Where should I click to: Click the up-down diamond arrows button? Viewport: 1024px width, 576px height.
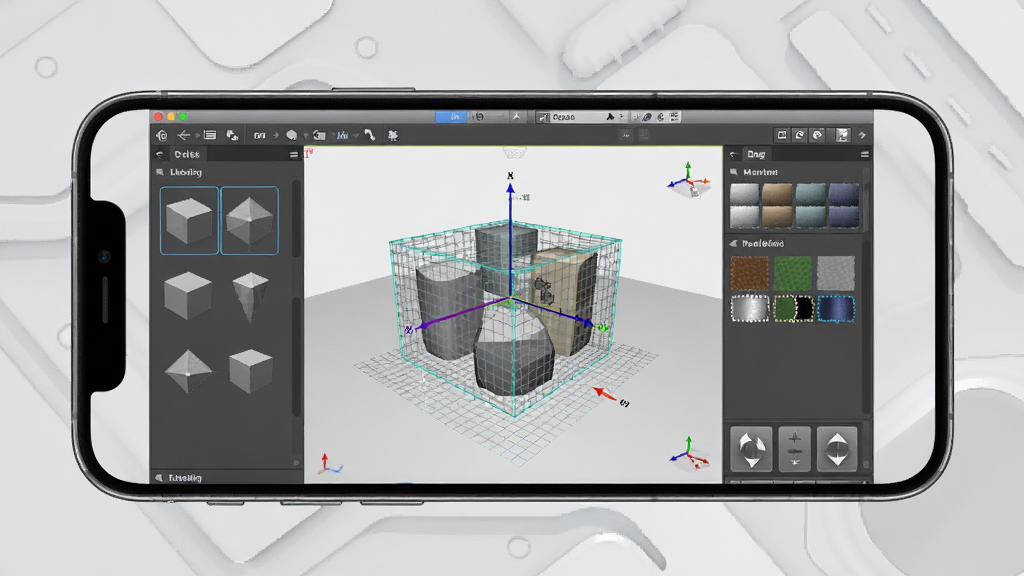click(837, 449)
